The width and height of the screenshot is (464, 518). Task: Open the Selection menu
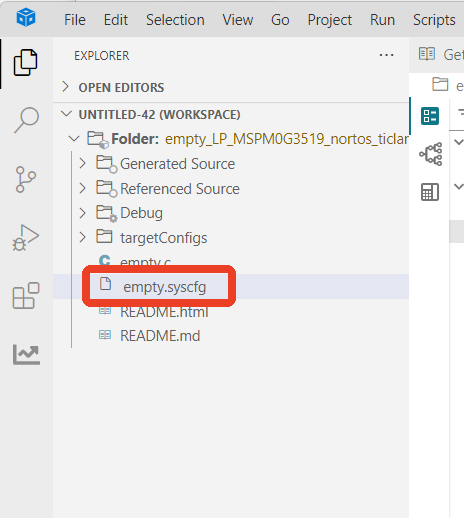pyautogui.click(x=175, y=20)
